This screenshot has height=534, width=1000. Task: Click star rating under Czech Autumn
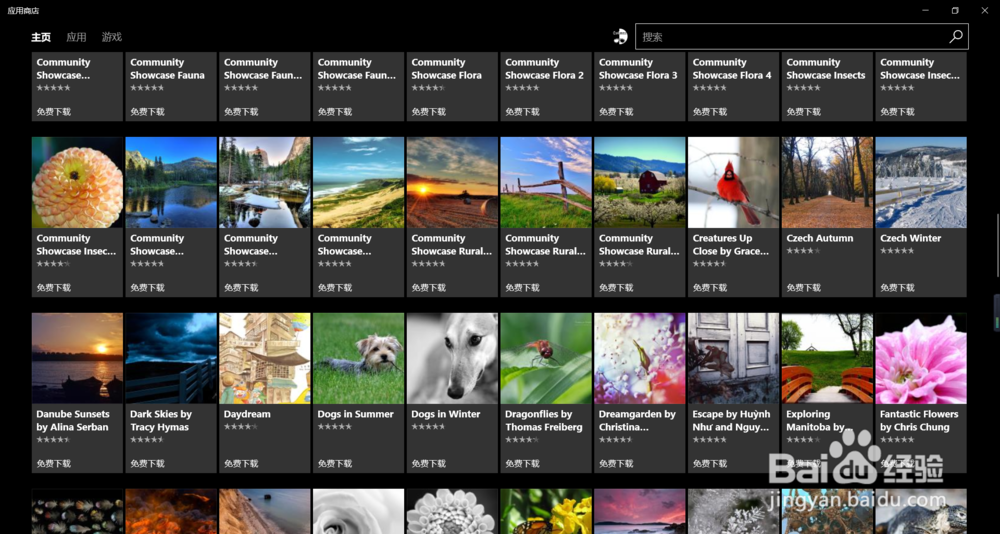[x=803, y=251]
